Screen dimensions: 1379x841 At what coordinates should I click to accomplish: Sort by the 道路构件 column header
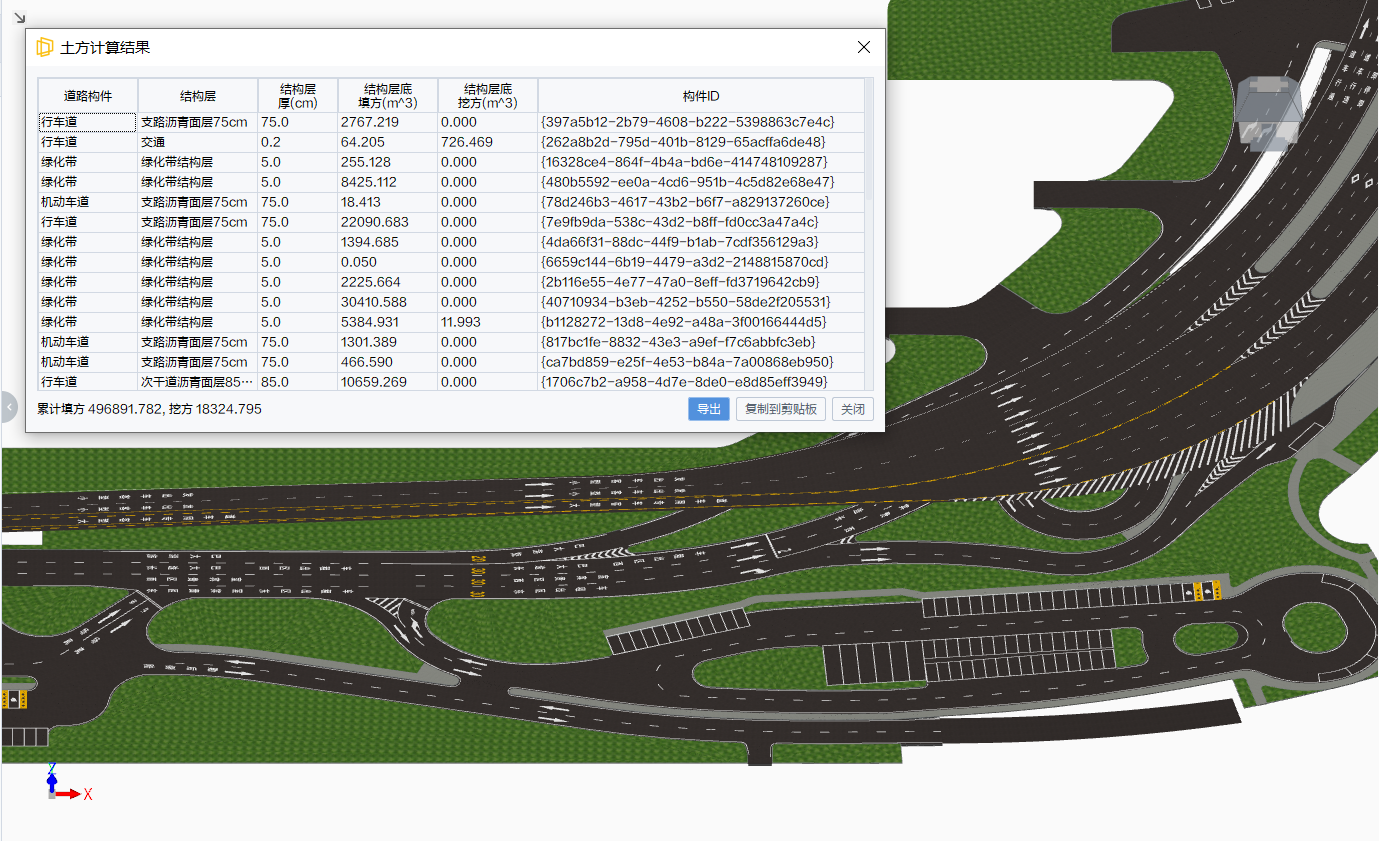tap(88, 96)
